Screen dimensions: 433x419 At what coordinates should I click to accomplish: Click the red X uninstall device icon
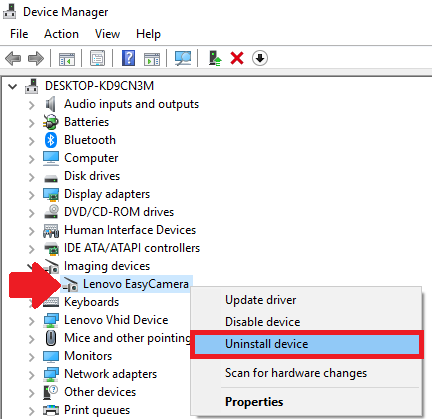coord(237,58)
